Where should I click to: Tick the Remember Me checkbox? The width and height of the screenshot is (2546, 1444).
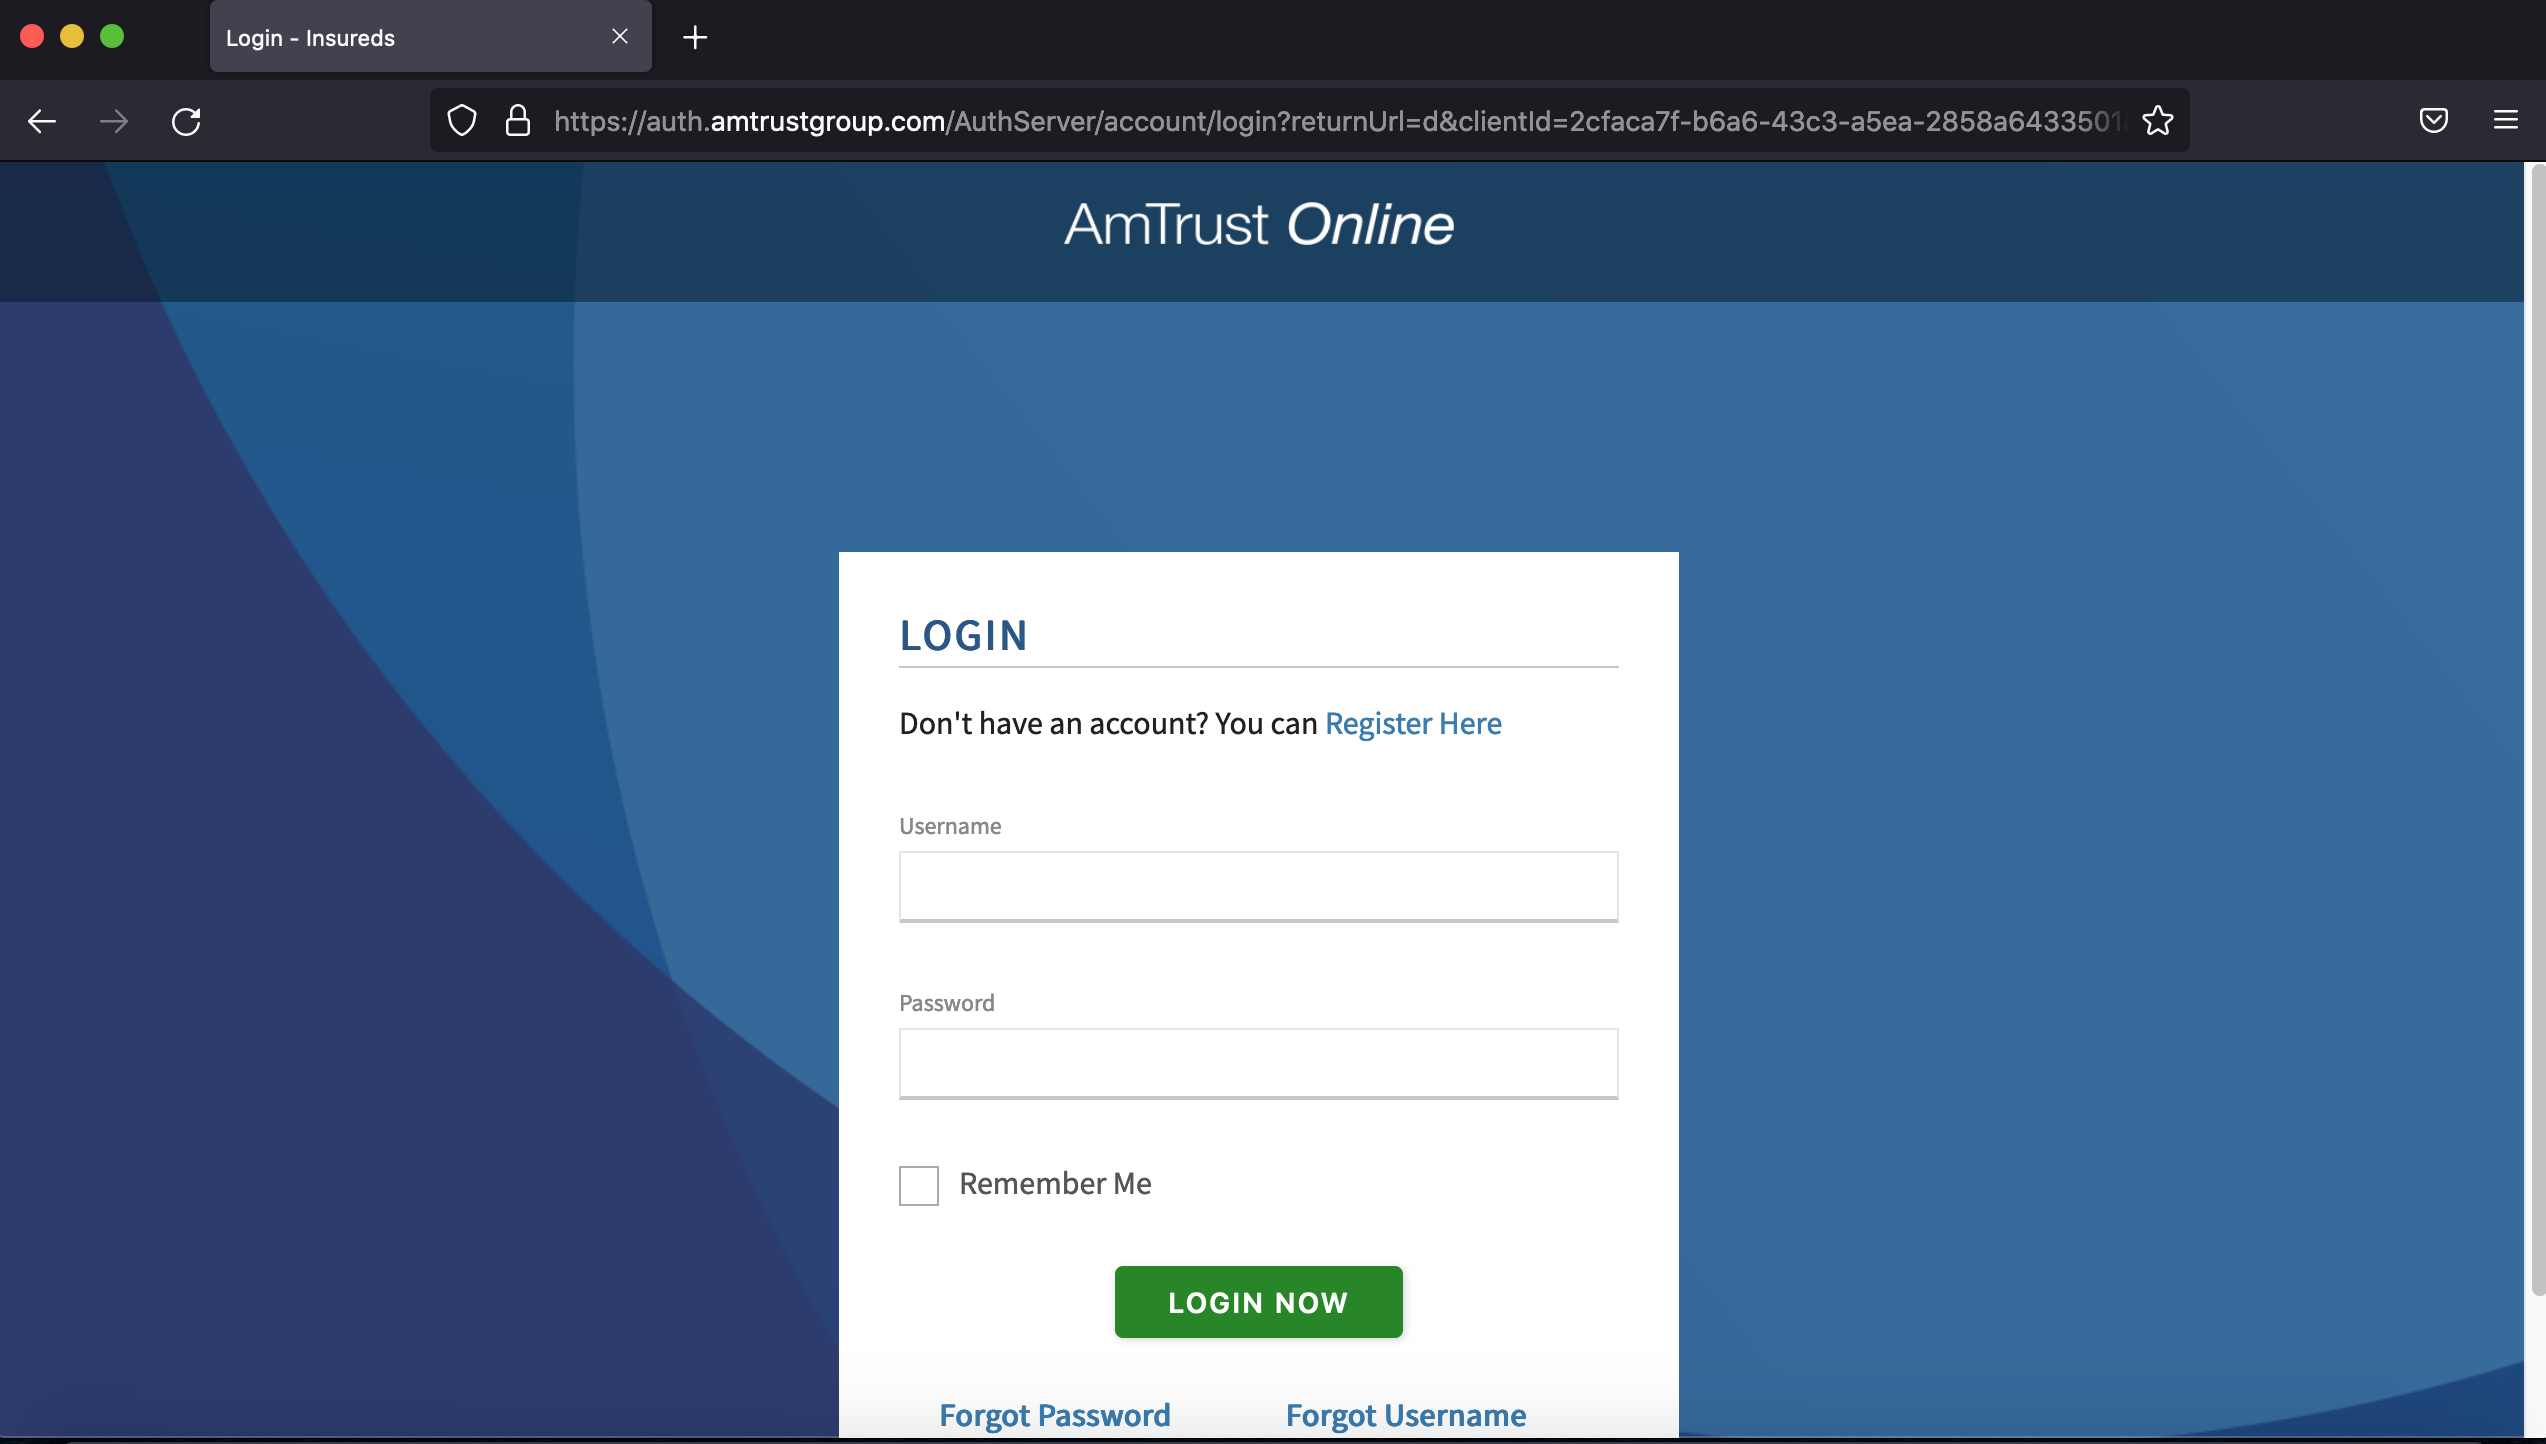click(x=918, y=1185)
